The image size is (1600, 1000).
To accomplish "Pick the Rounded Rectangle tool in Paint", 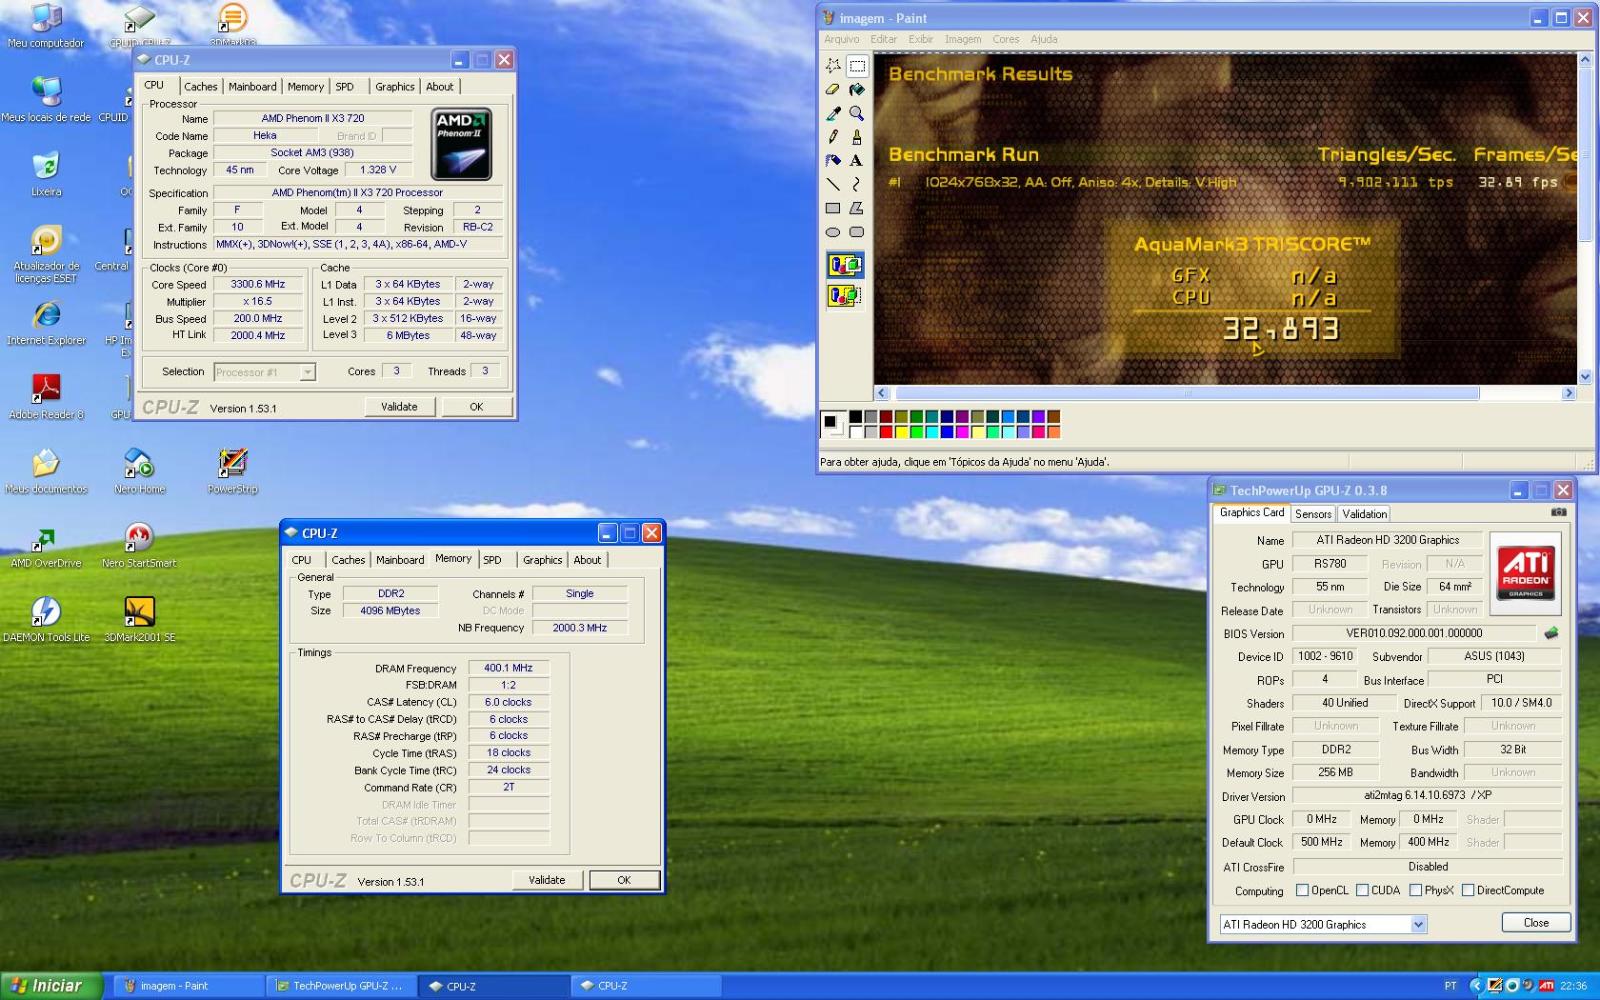I will click(x=857, y=232).
